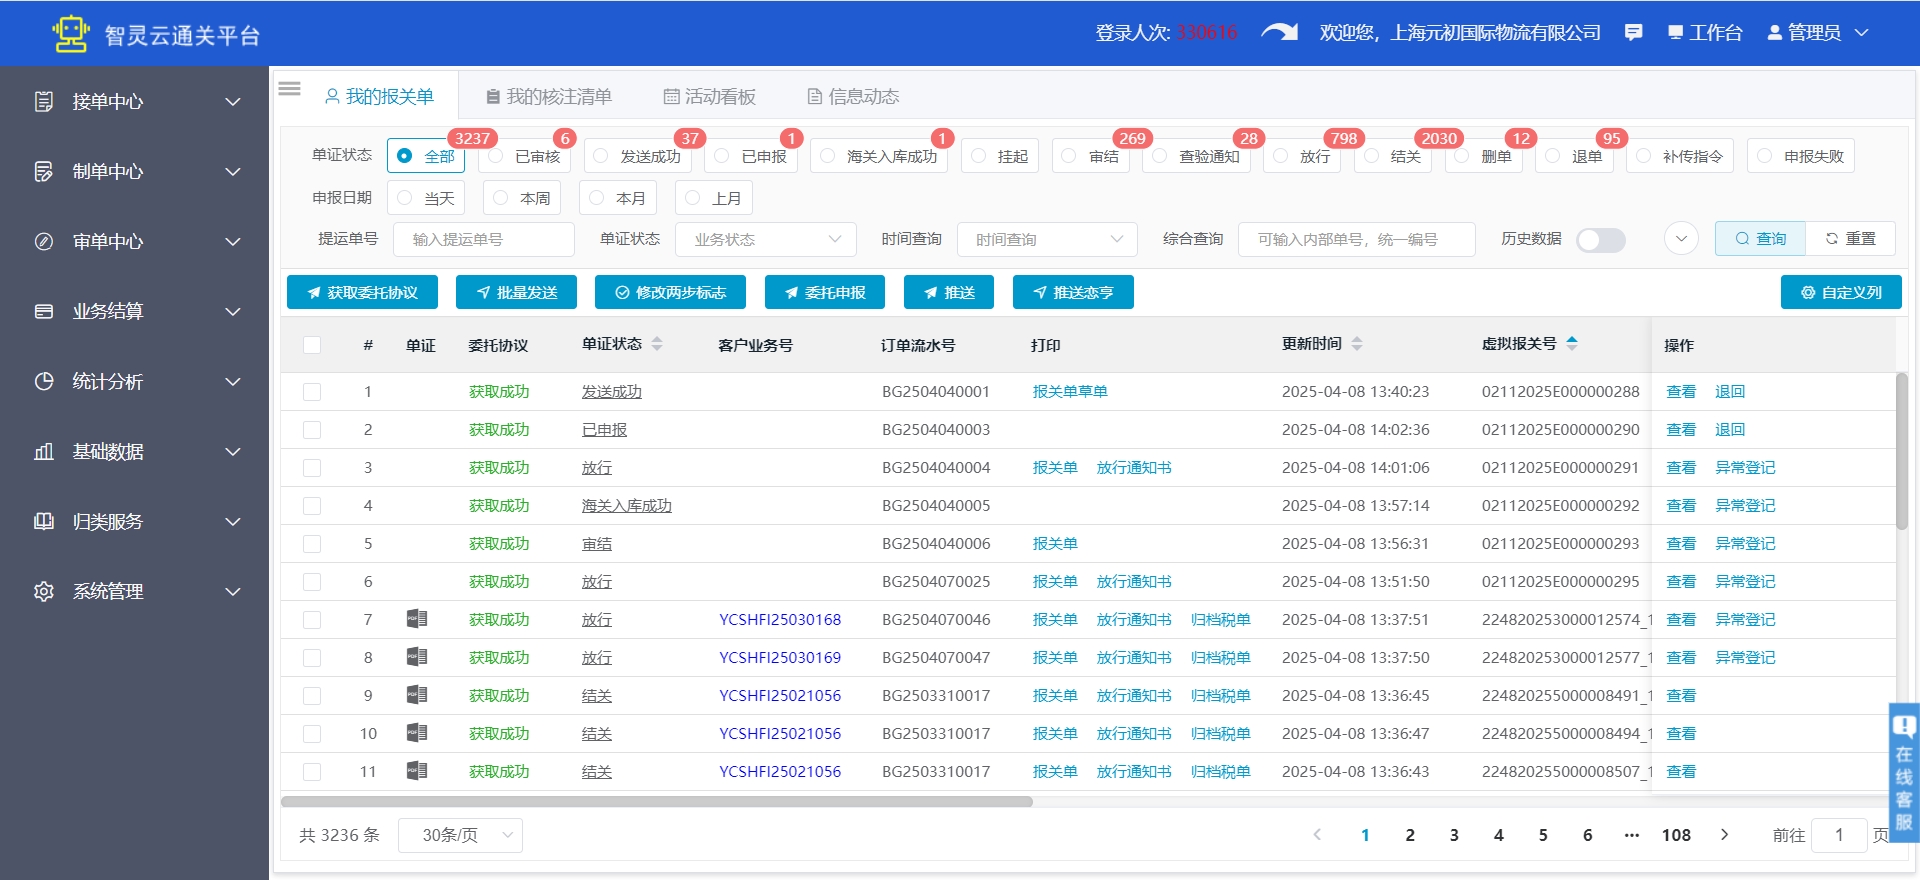The height and width of the screenshot is (880, 1920).
Task: Open the 时间查询 dropdown
Action: [x=1047, y=240]
